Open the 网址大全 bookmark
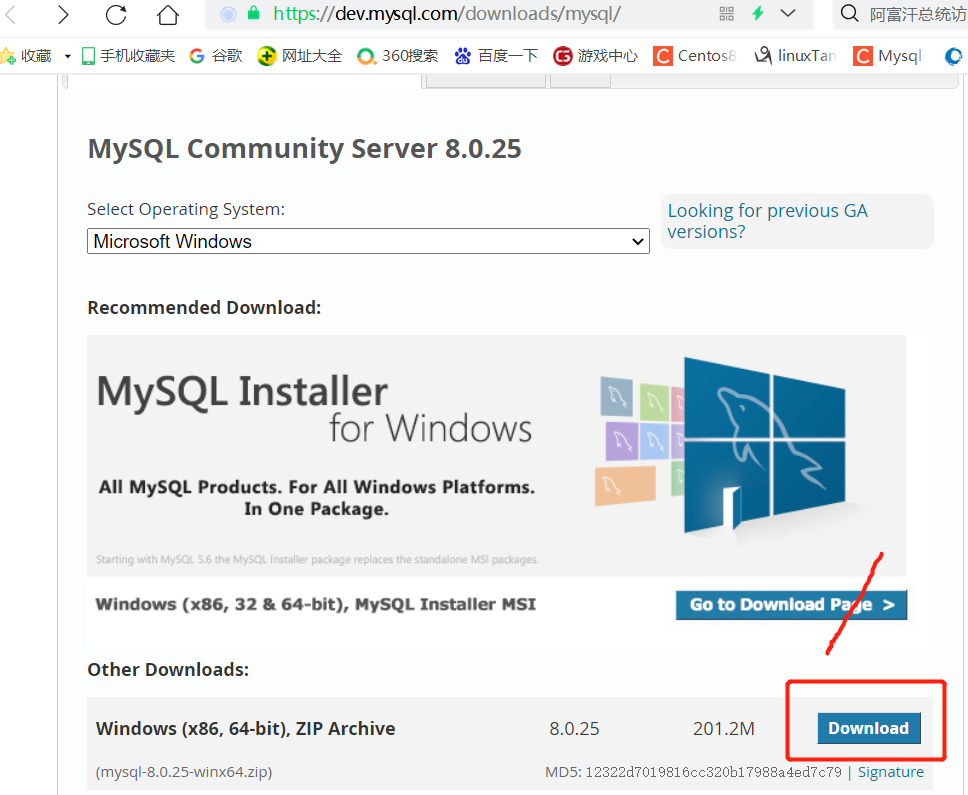This screenshot has width=968, height=795. pyautogui.click(x=299, y=56)
